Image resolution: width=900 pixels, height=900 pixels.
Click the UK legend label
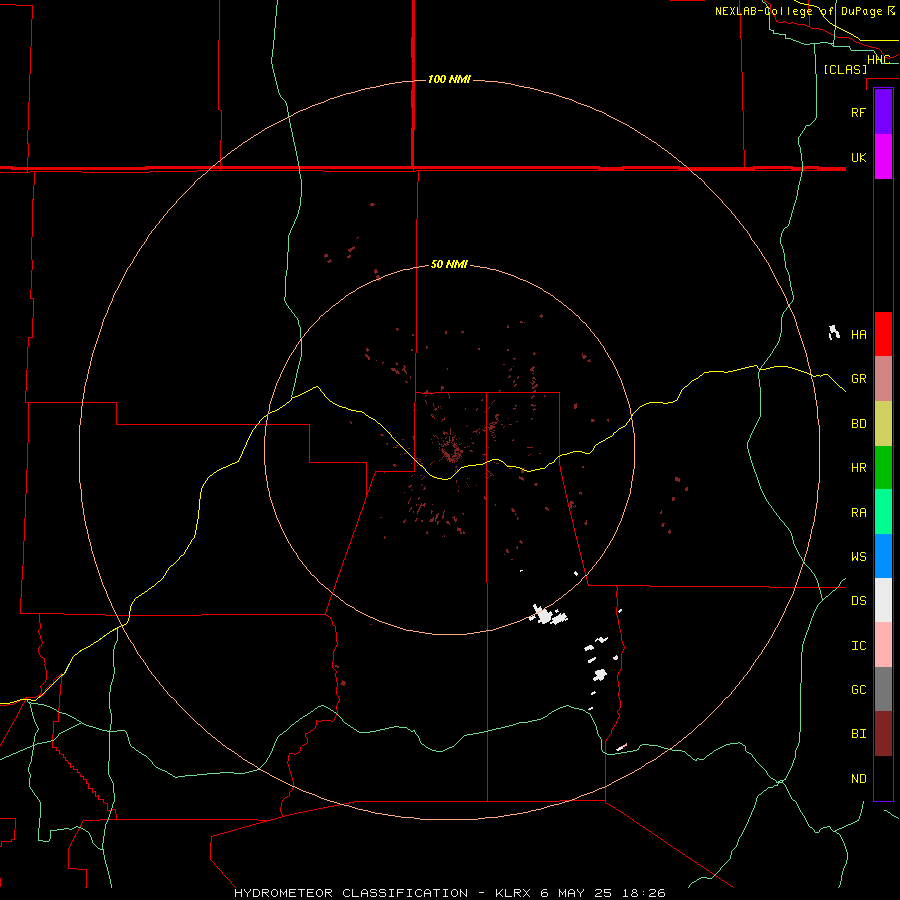pos(858,157)
